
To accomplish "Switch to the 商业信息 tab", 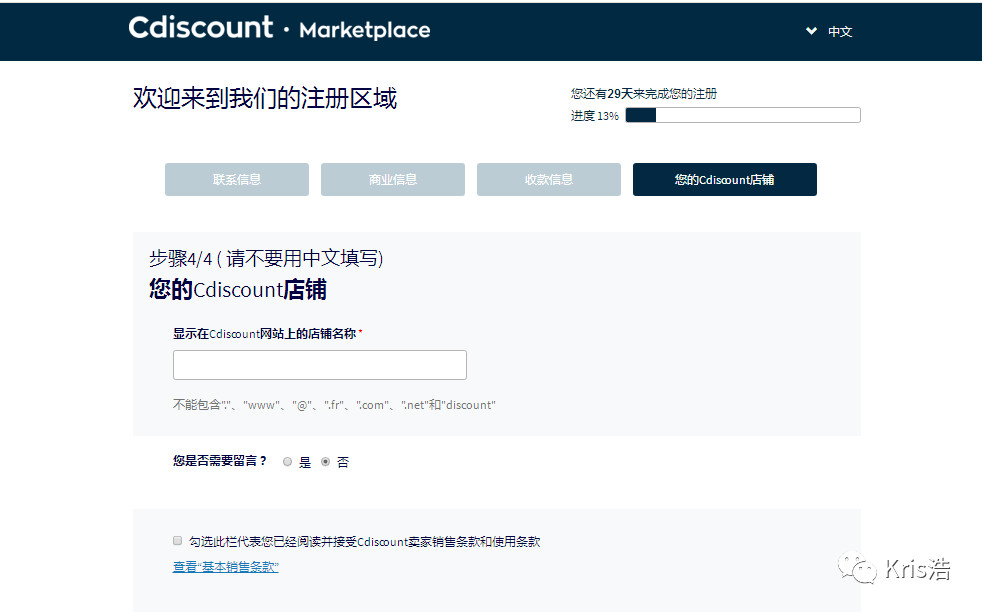I will [x=393, y=180].
